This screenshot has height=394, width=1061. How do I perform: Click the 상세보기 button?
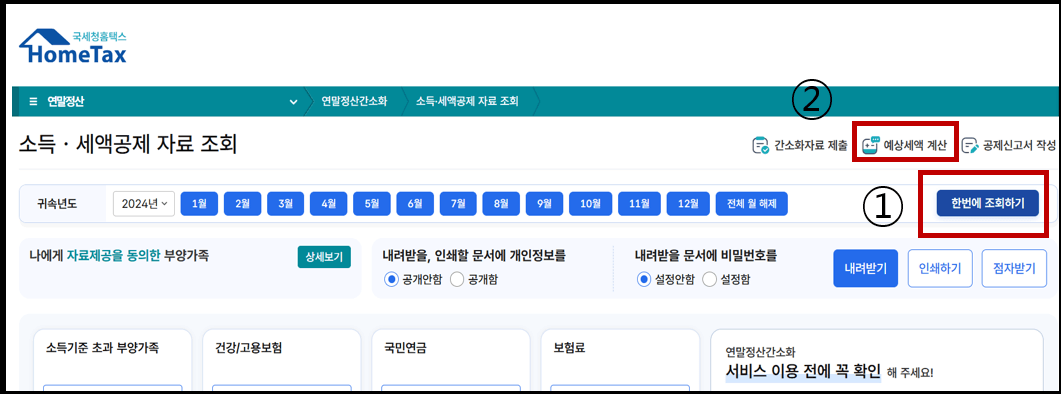[324, 257]
